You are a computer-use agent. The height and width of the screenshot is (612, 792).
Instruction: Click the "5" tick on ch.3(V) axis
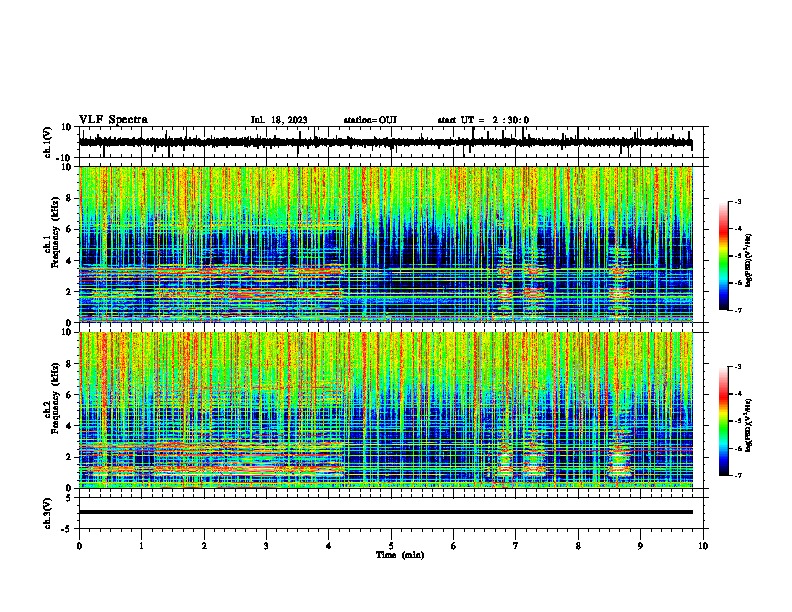pos(70,498)
